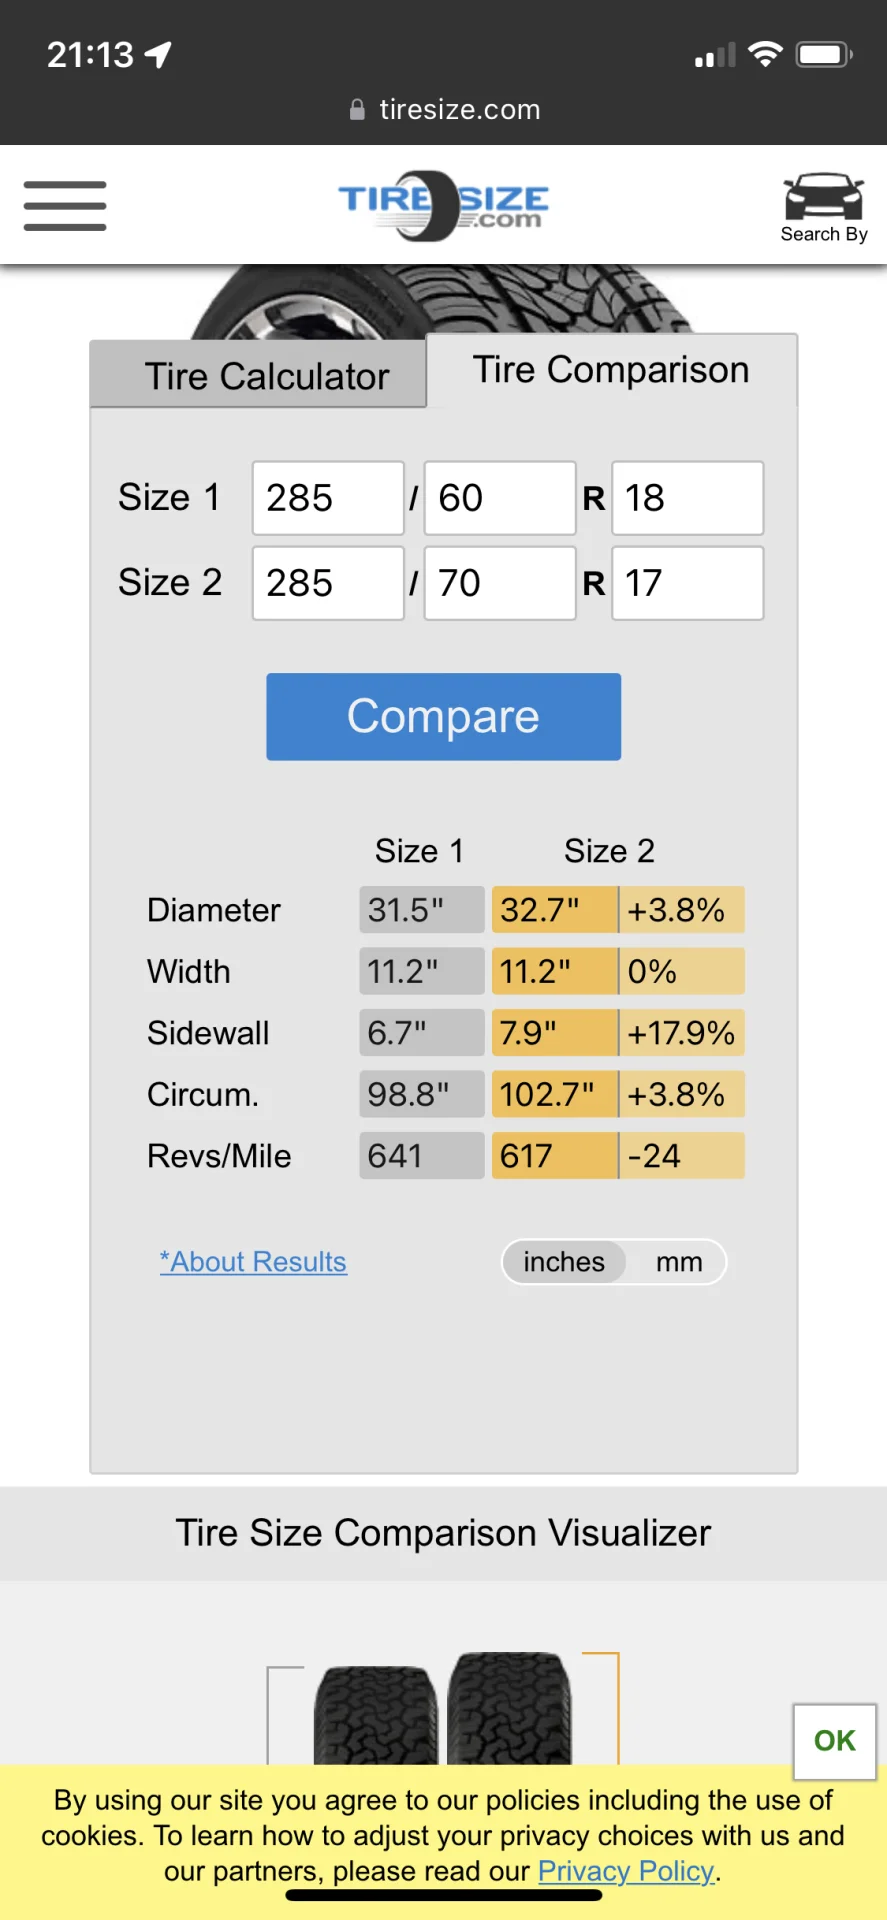Select the Tire Comparison tab
The image size is (887, 1920).
[x=611, y=370]
